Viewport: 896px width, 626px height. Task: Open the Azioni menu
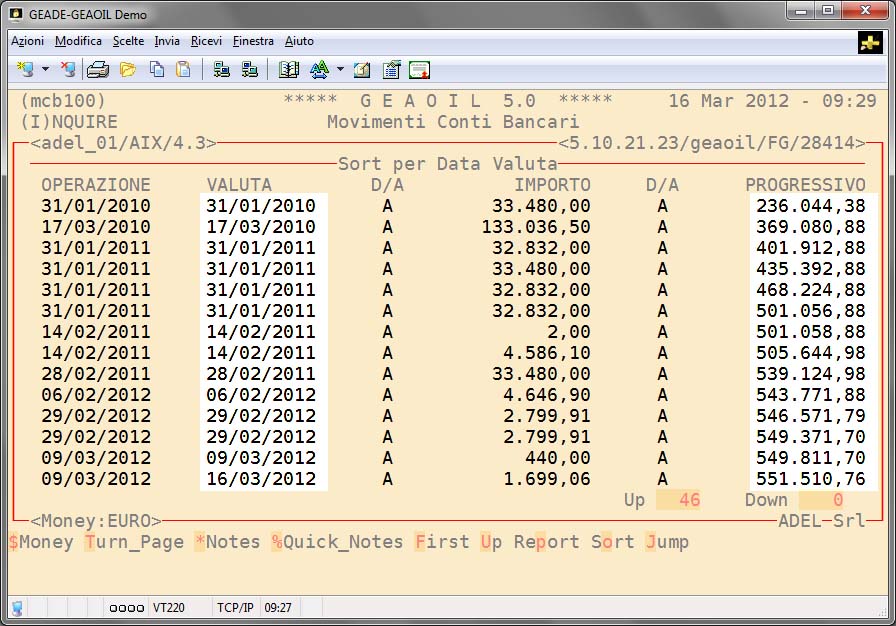27,41
